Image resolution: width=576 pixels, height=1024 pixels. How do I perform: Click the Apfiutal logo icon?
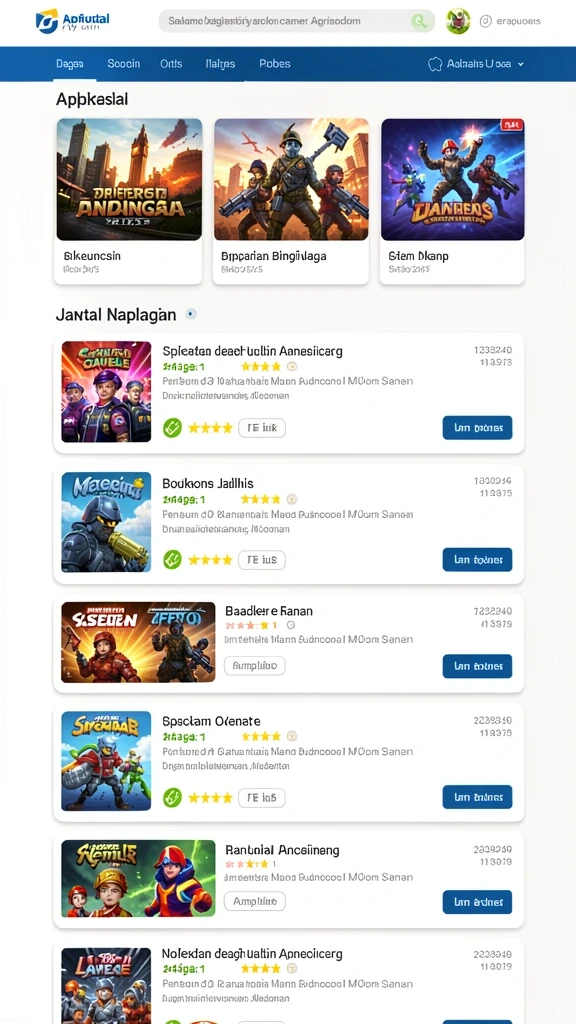(x=47, y=21)
